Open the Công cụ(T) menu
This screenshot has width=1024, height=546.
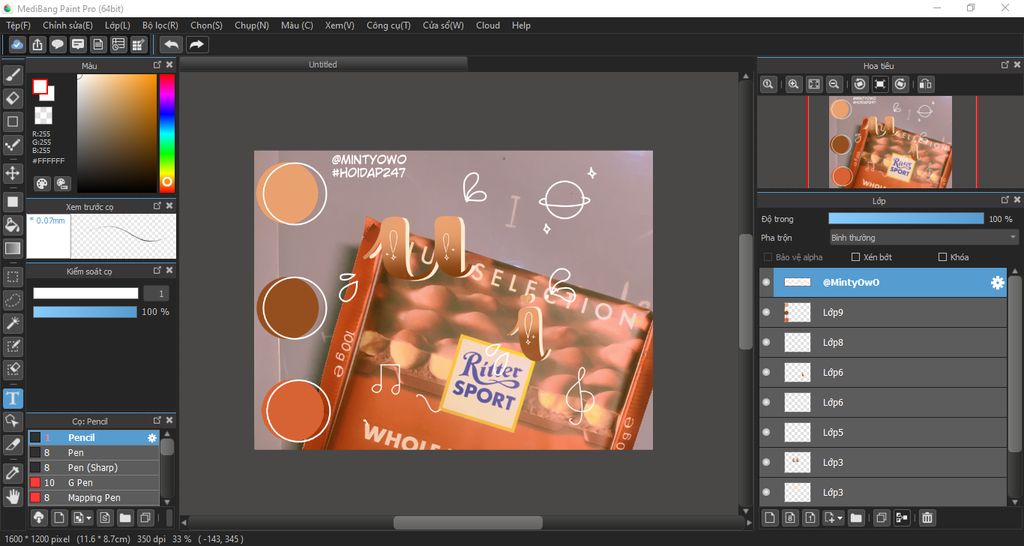tap(389, 25)
